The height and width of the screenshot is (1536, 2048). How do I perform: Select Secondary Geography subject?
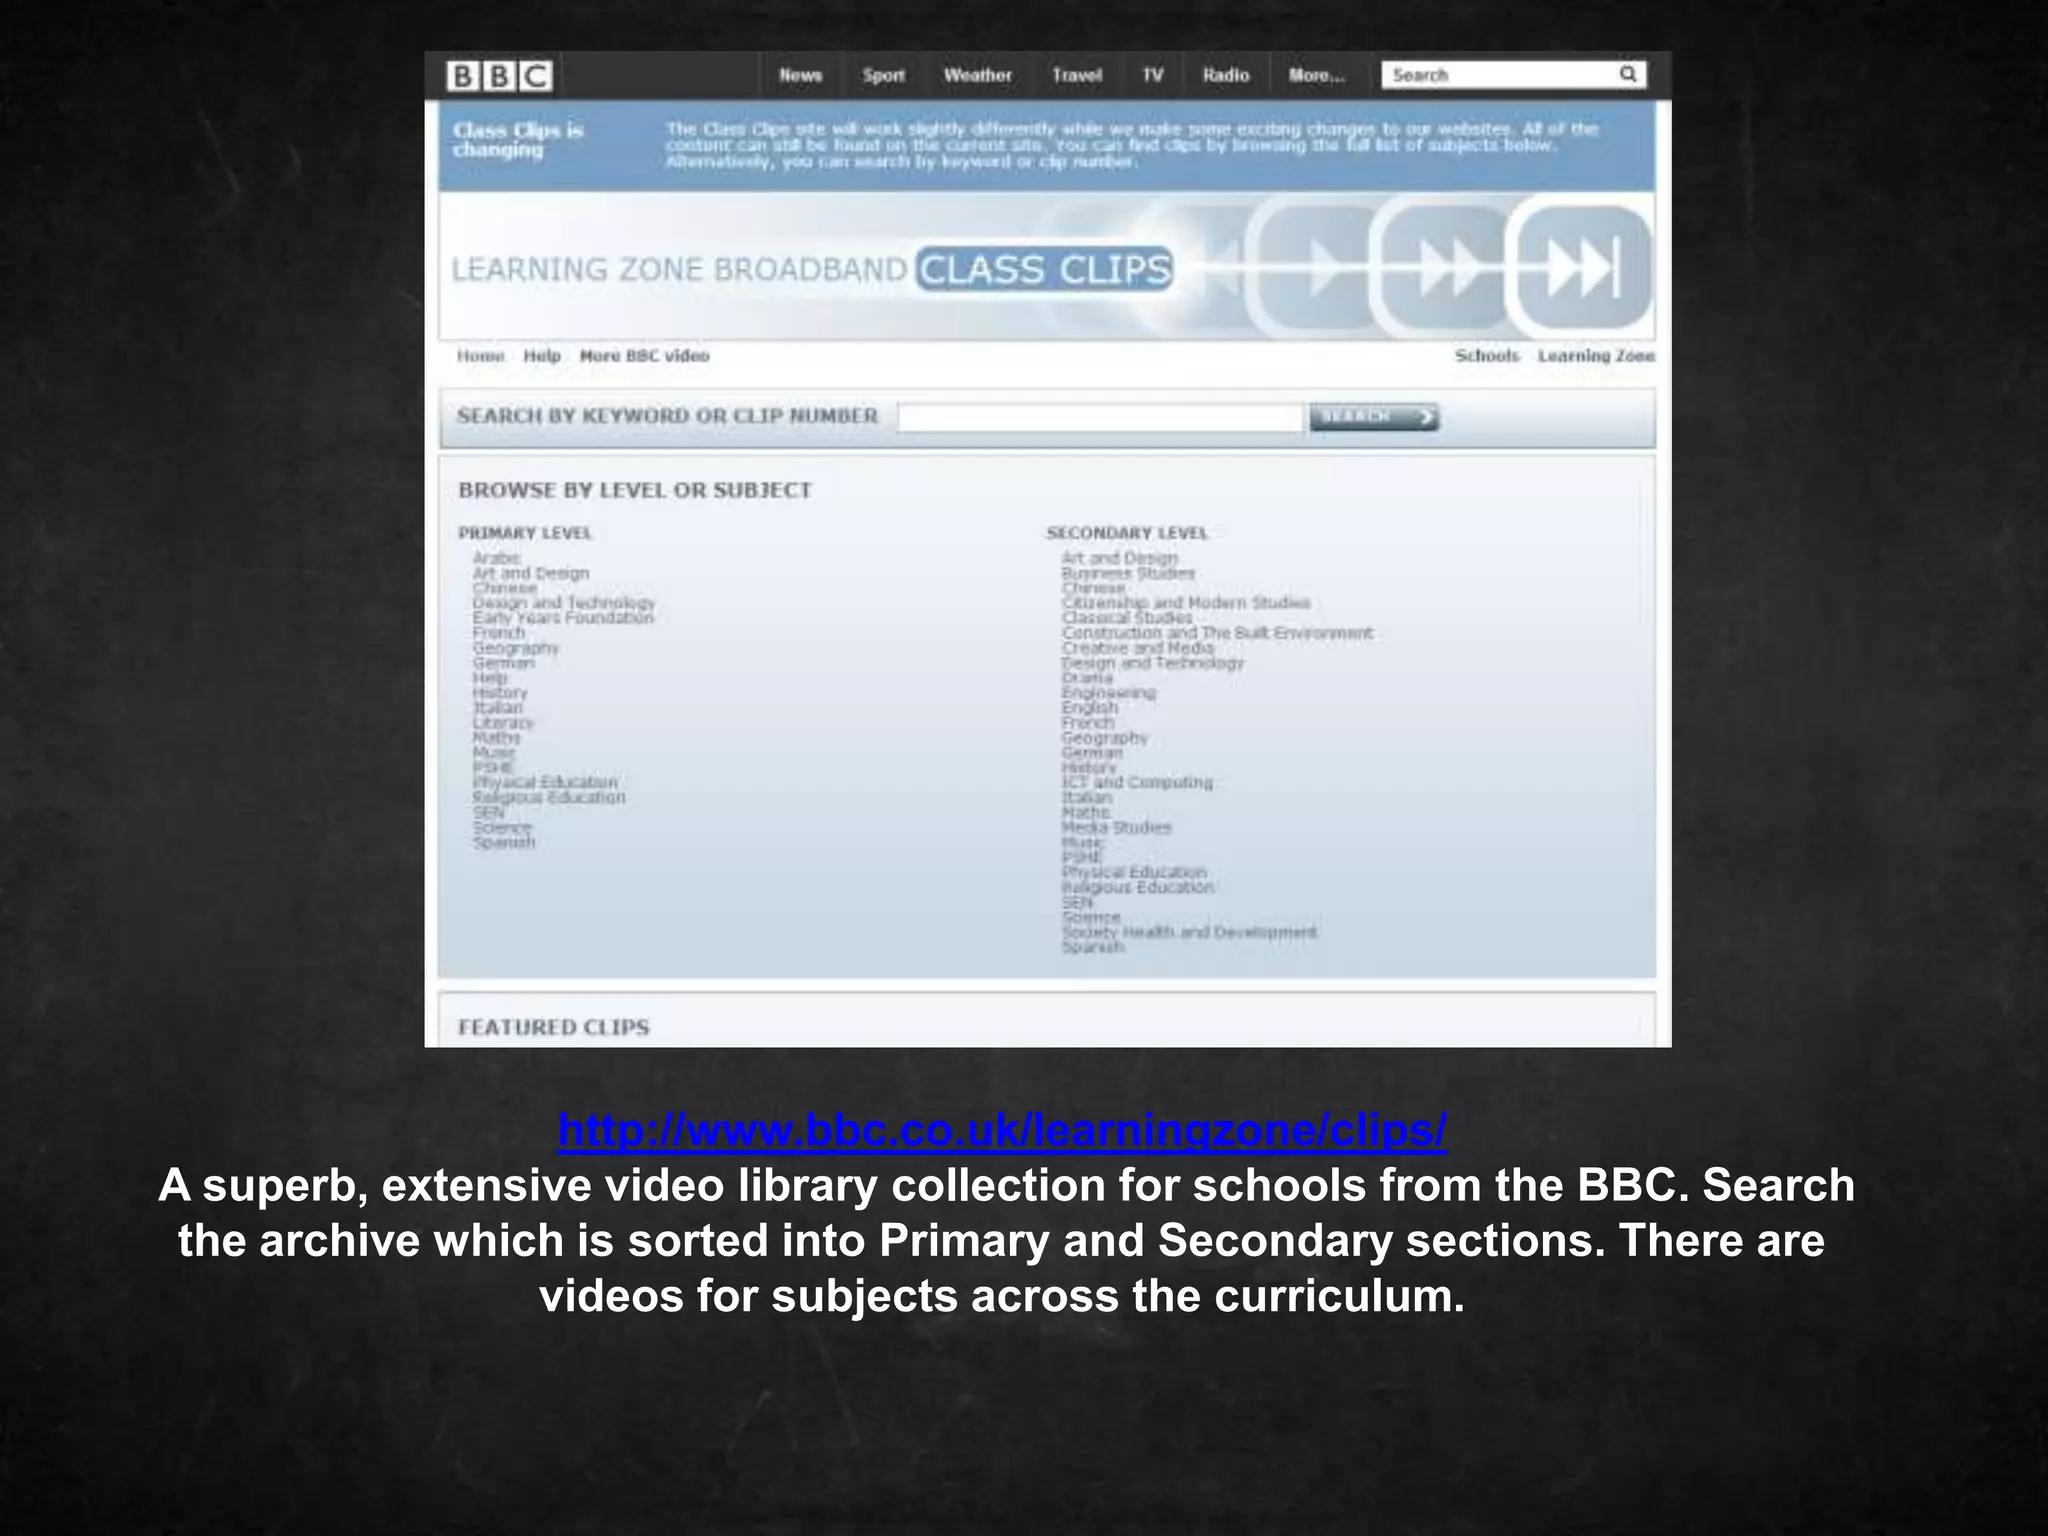pos(1105,738)
